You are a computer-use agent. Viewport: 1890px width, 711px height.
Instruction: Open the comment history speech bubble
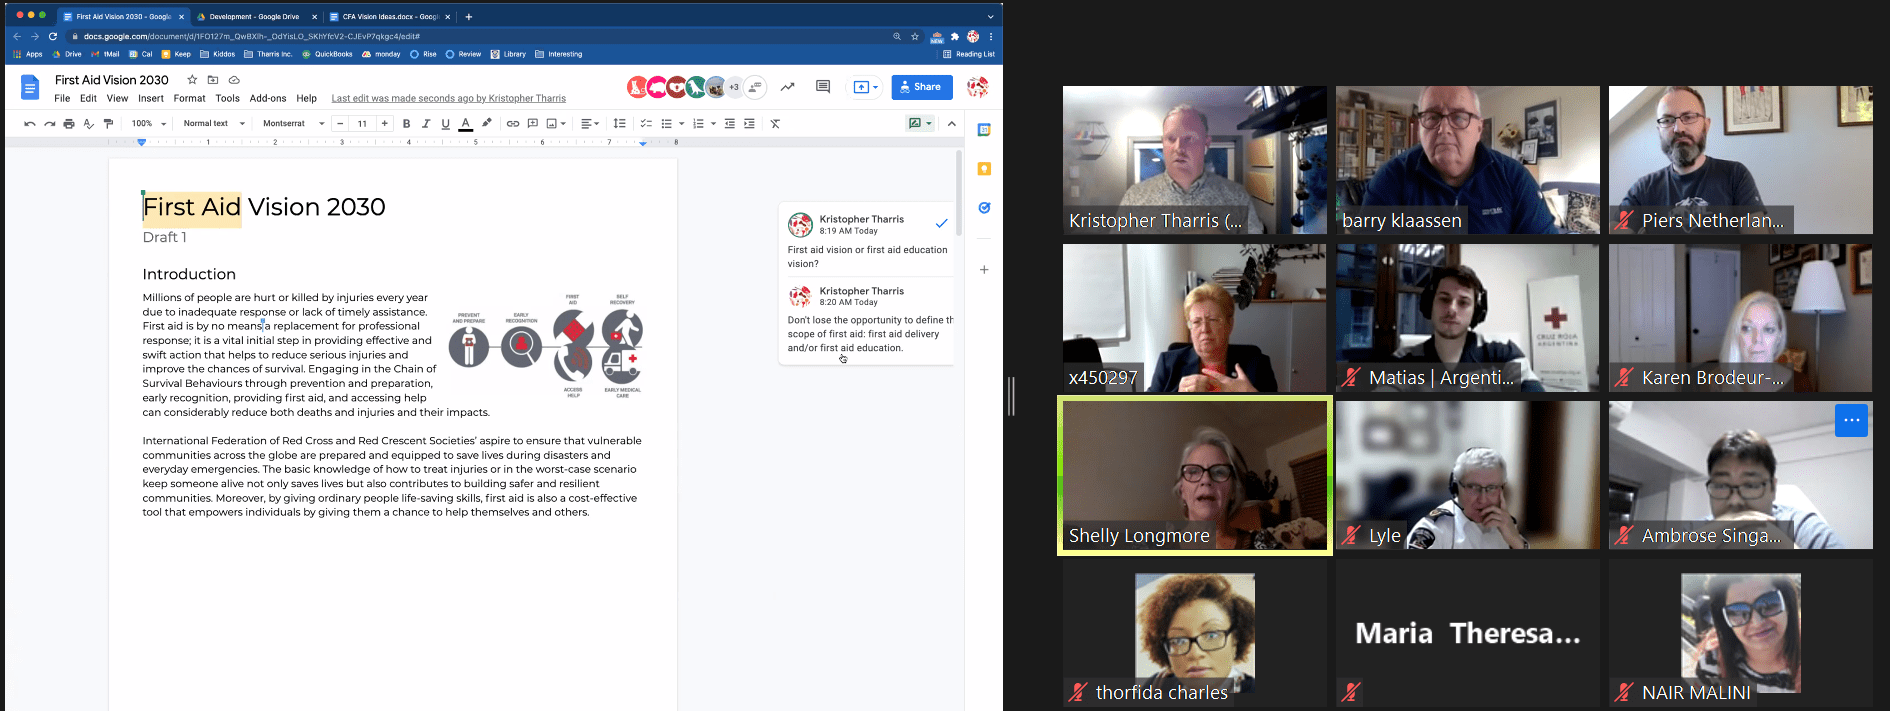coord(823,87)
